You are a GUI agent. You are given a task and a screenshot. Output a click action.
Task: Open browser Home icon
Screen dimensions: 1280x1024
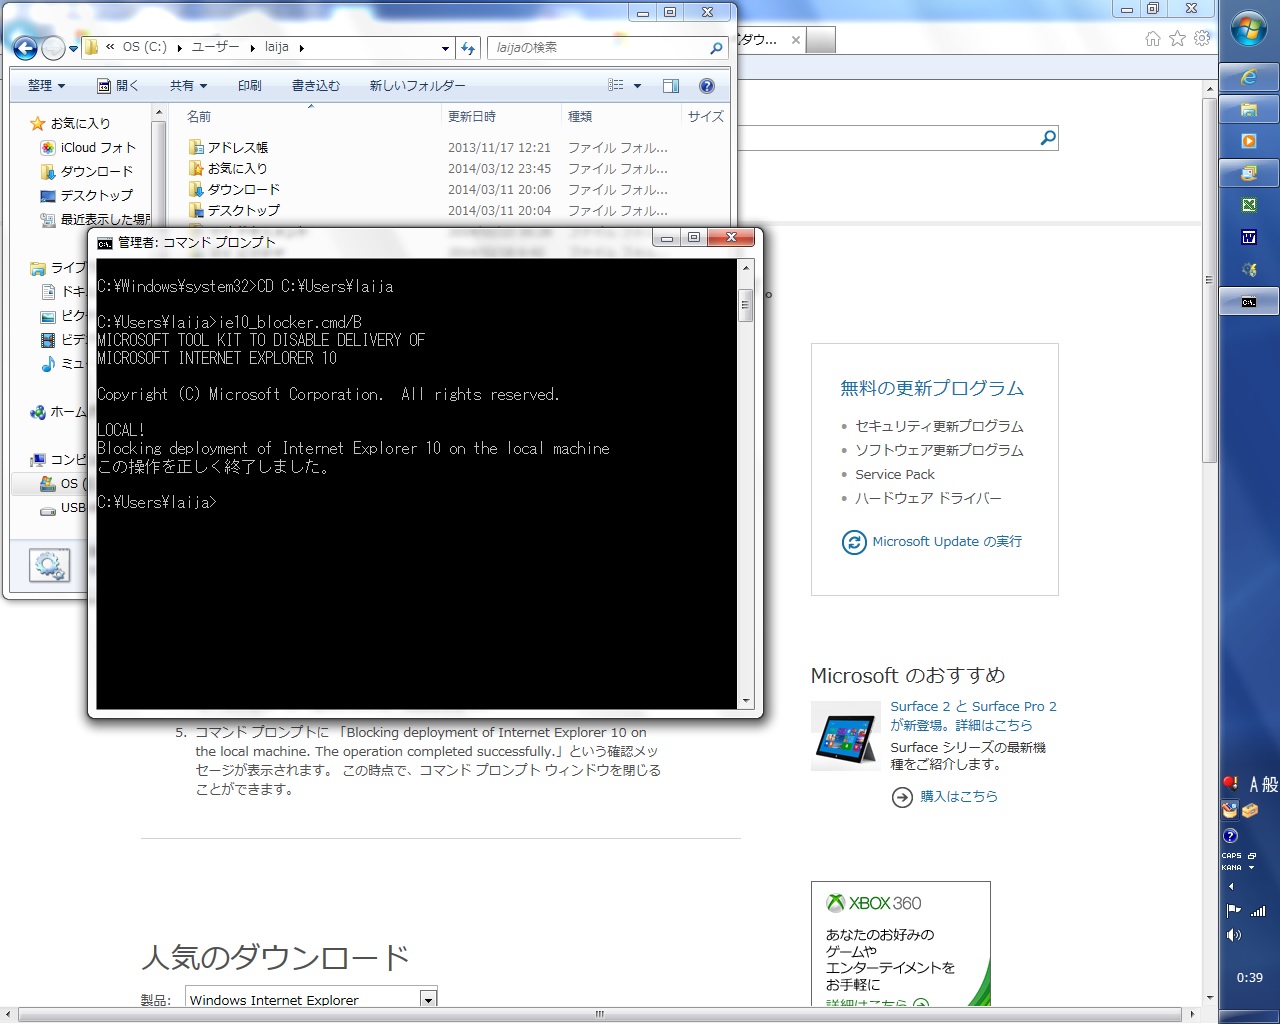click(1153, 39)
